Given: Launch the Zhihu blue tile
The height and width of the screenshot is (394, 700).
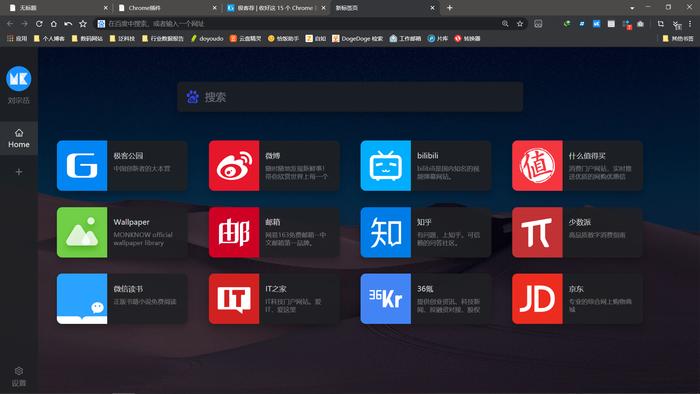Looking at the screenshot, I should [385, 232].
